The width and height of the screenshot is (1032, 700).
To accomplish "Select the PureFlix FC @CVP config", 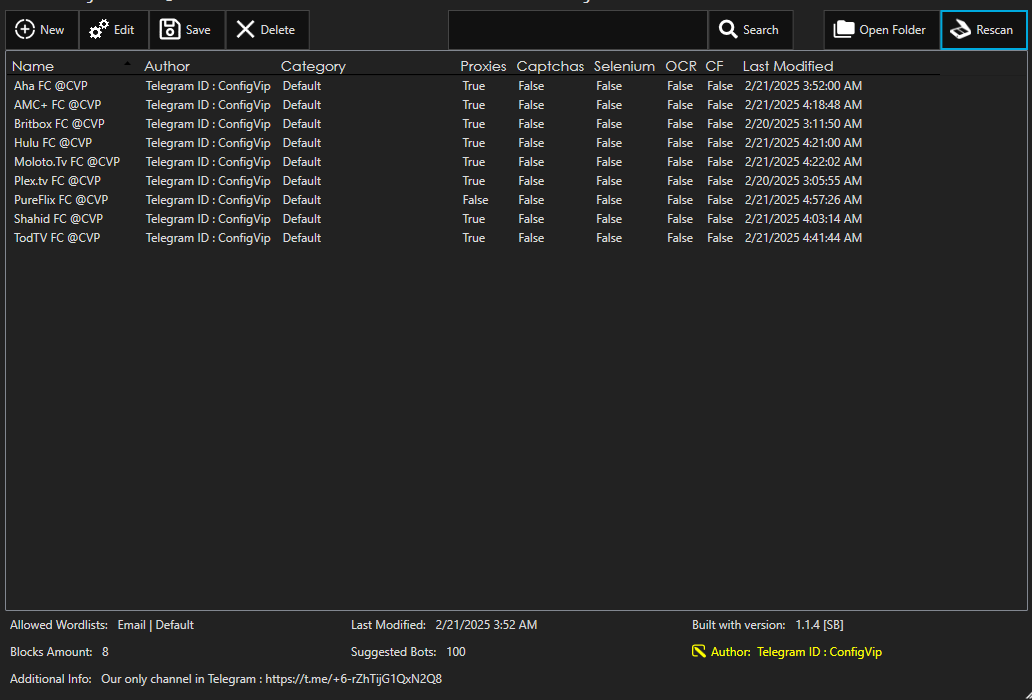I will coord(61,200).
